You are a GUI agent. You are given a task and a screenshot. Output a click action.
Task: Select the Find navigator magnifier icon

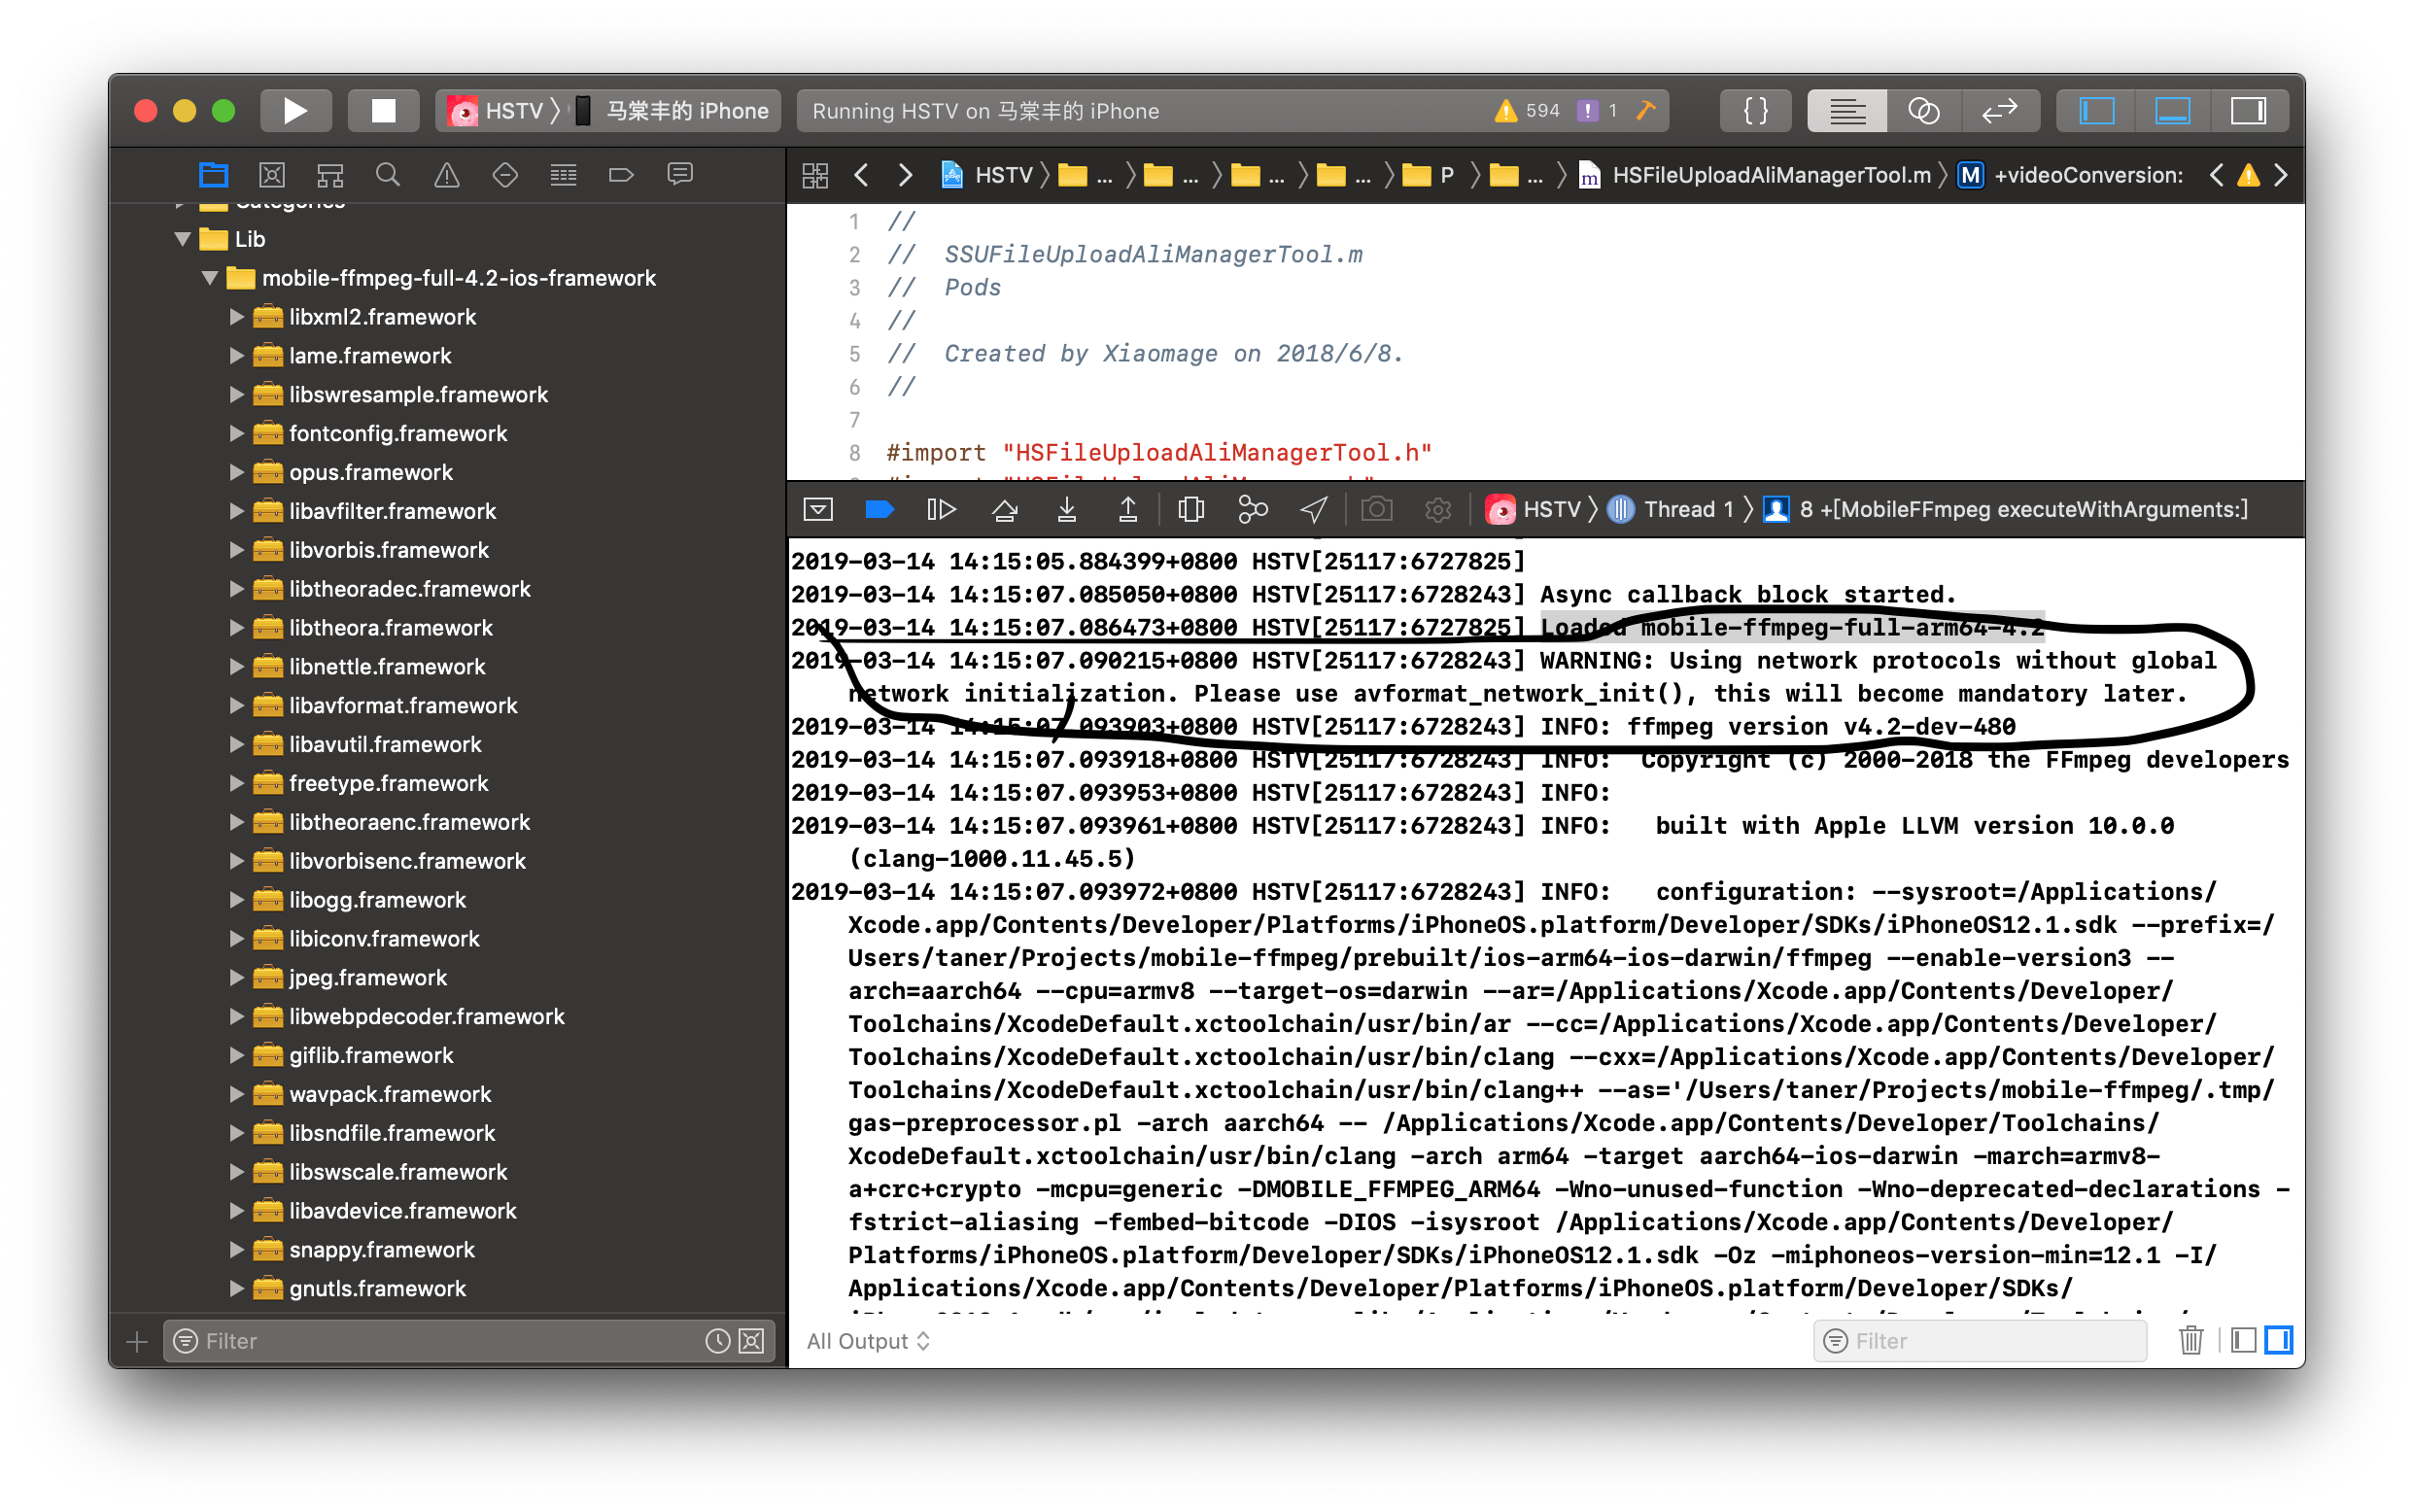point(388,174)
